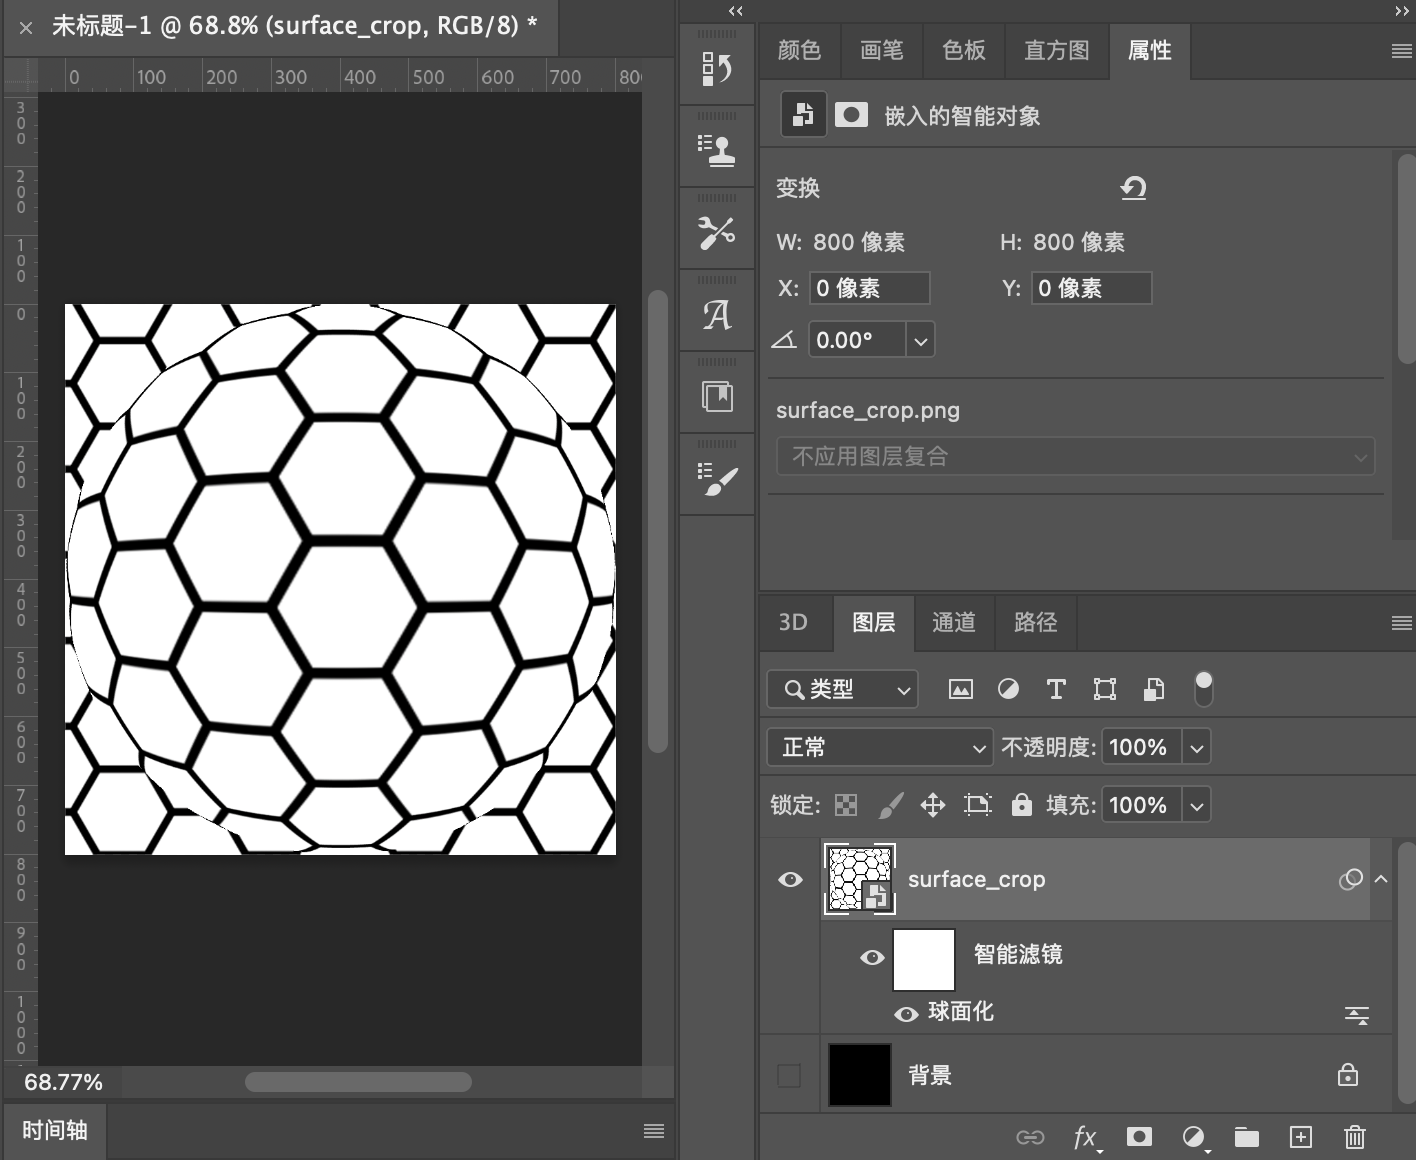Click the zoom level 68.77% field
The image size is (1416, 1160).
pos(64,1082)
